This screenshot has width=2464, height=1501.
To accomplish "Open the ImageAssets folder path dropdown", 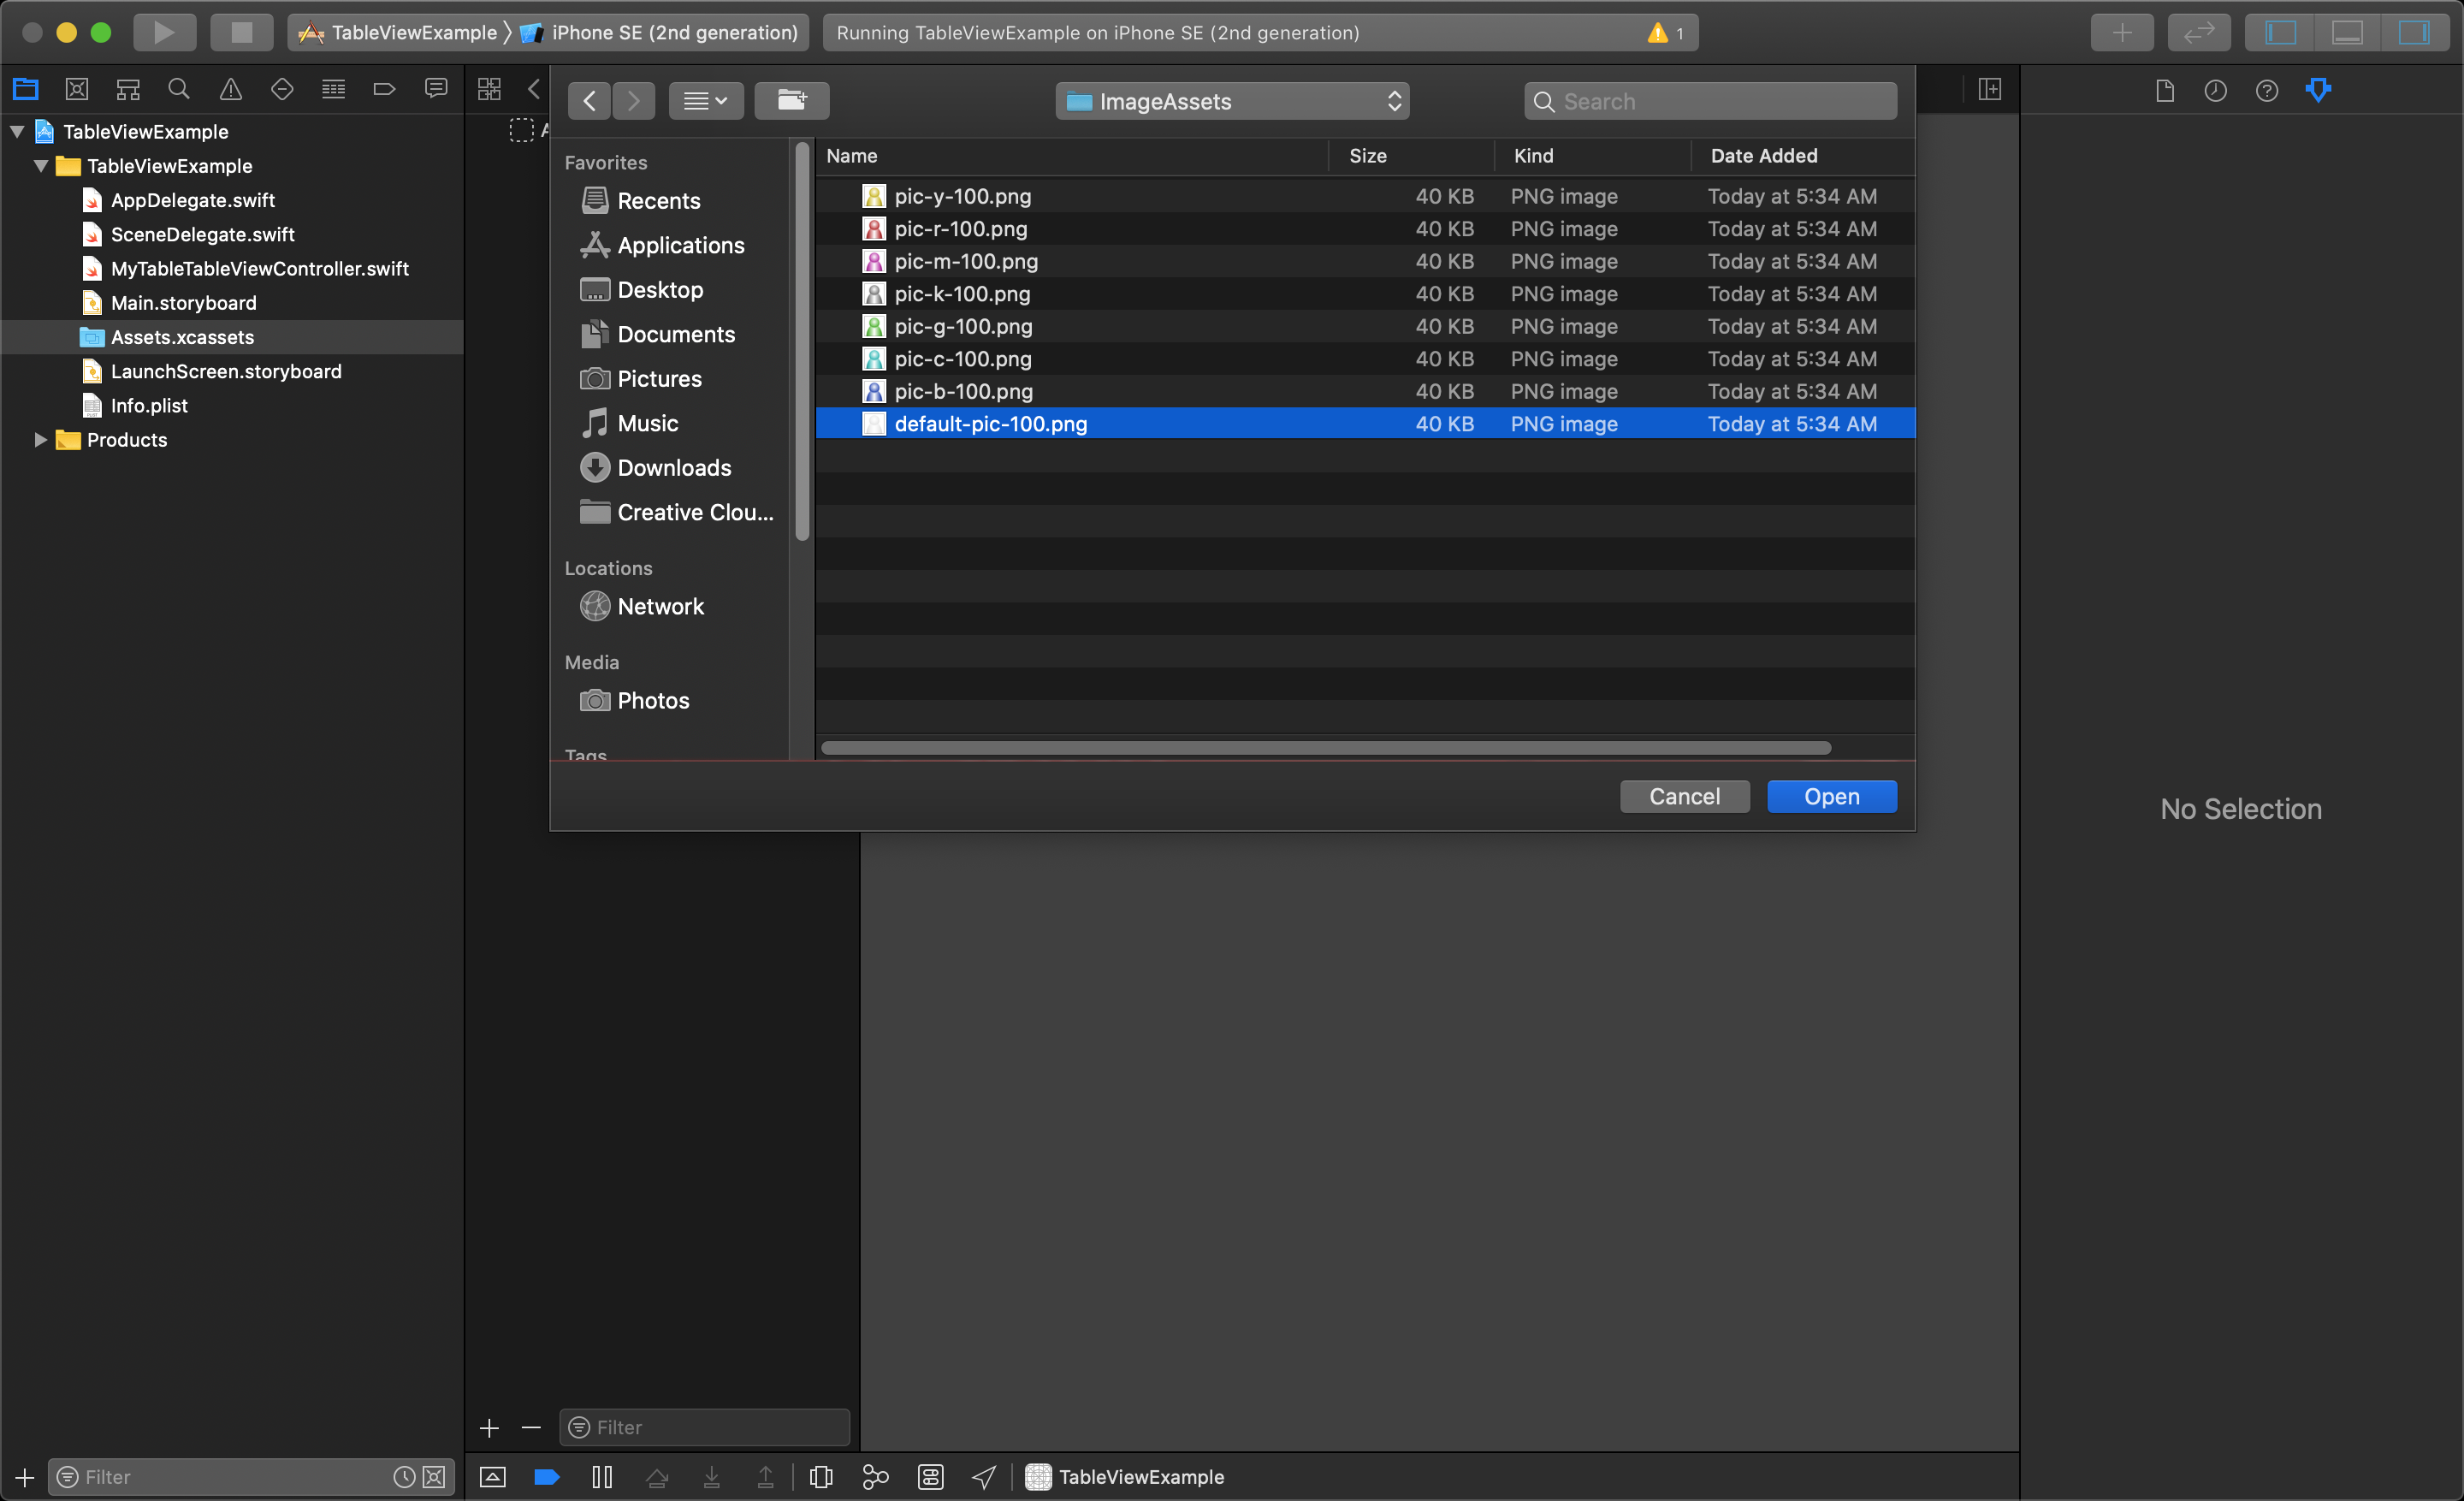I will 1232,101.
